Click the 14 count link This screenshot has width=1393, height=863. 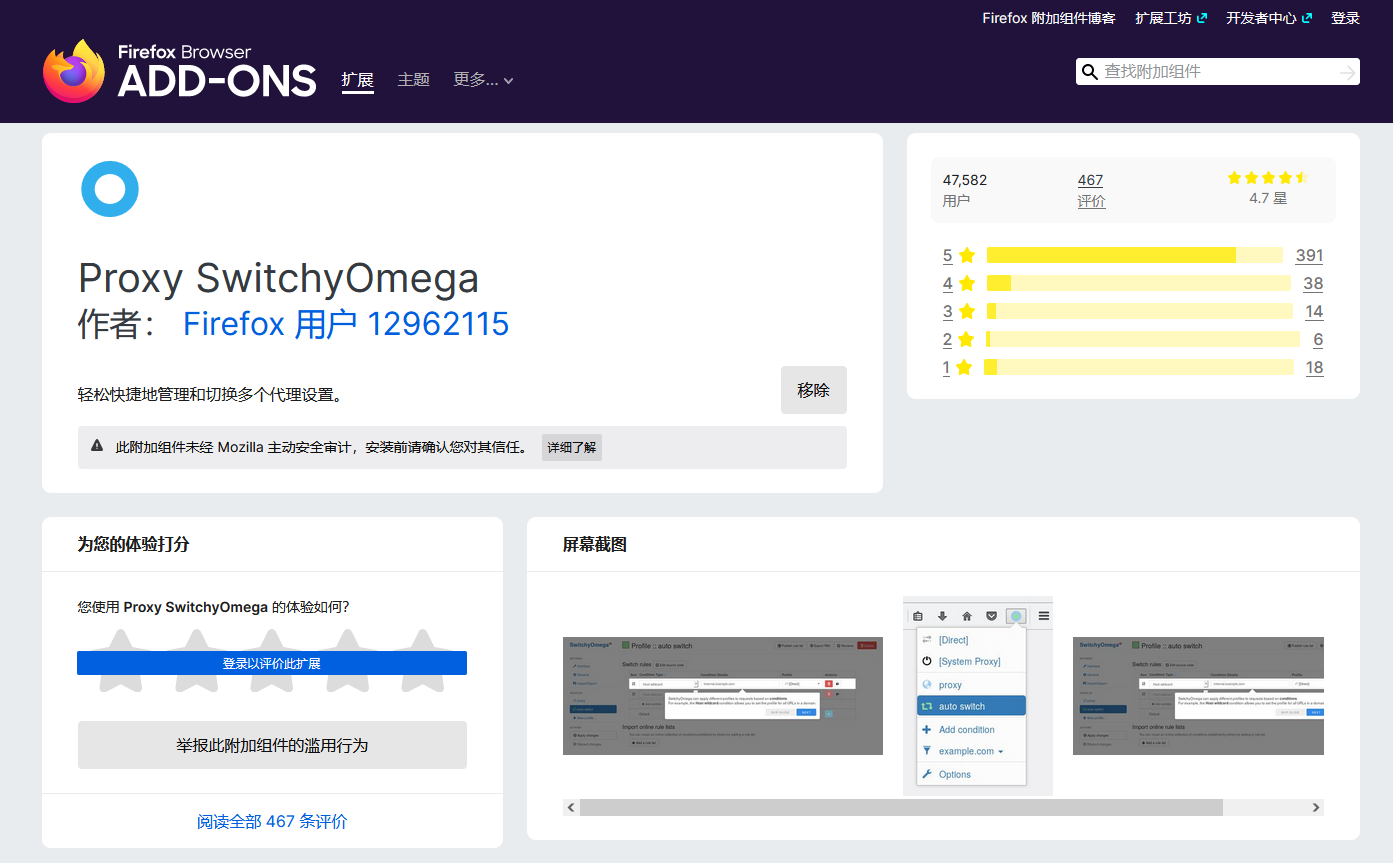(x=1314, y=311)
